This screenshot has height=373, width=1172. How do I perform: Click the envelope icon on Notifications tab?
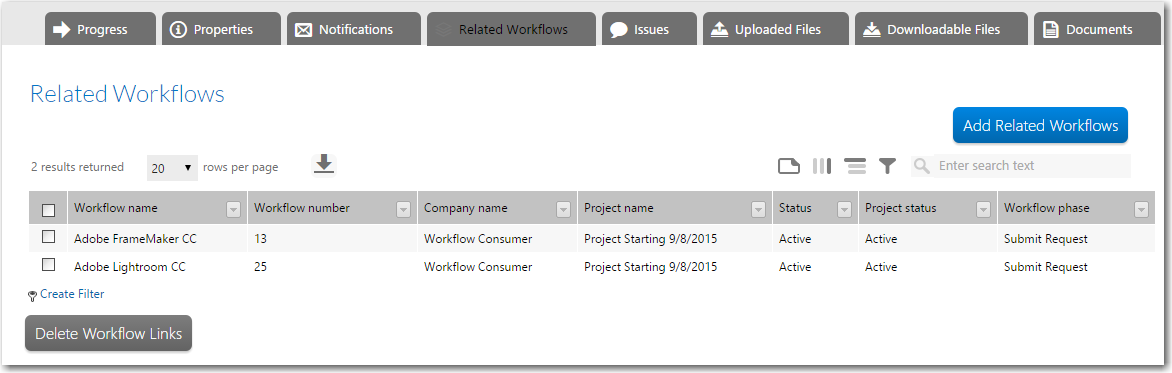[x=303, y=30]
